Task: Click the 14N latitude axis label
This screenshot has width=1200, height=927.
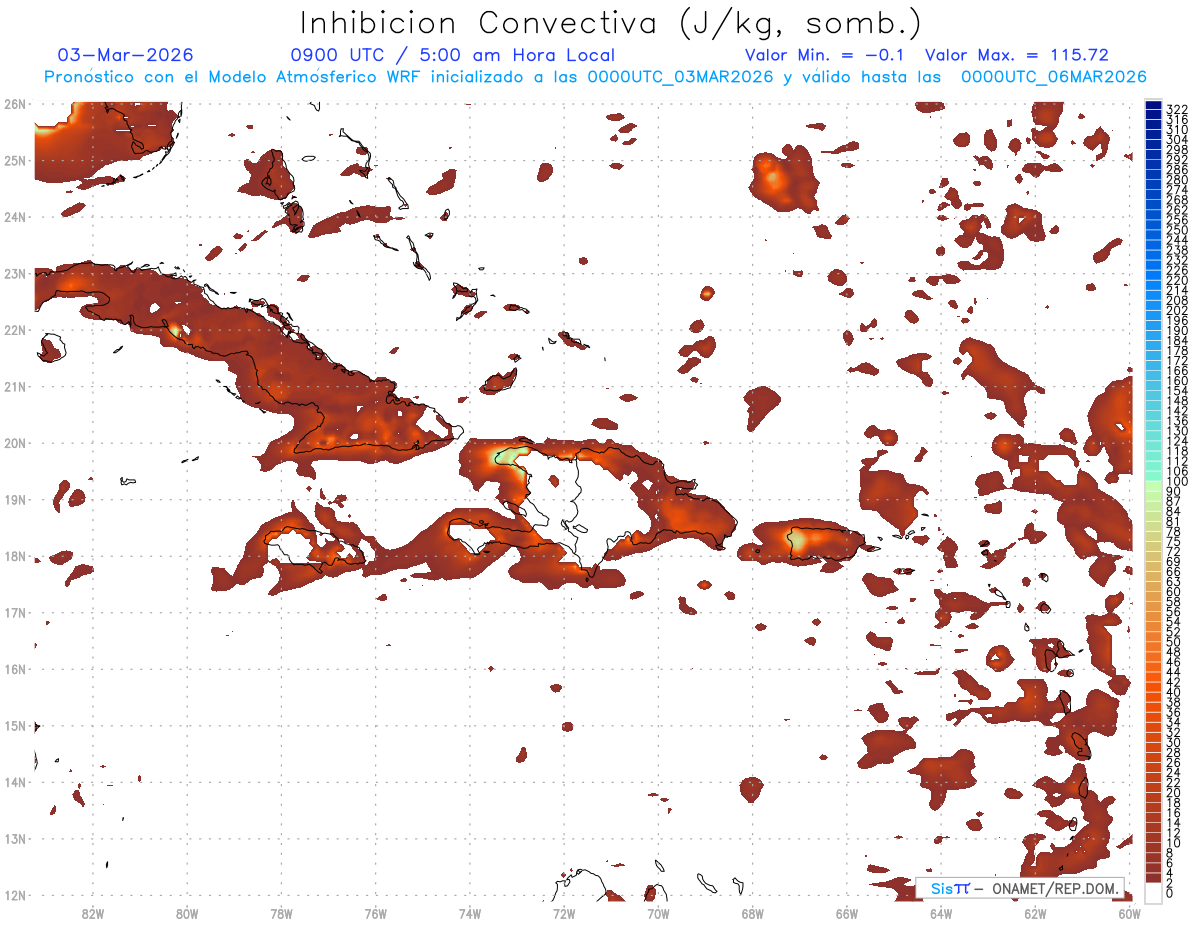Action: [15, 782]
